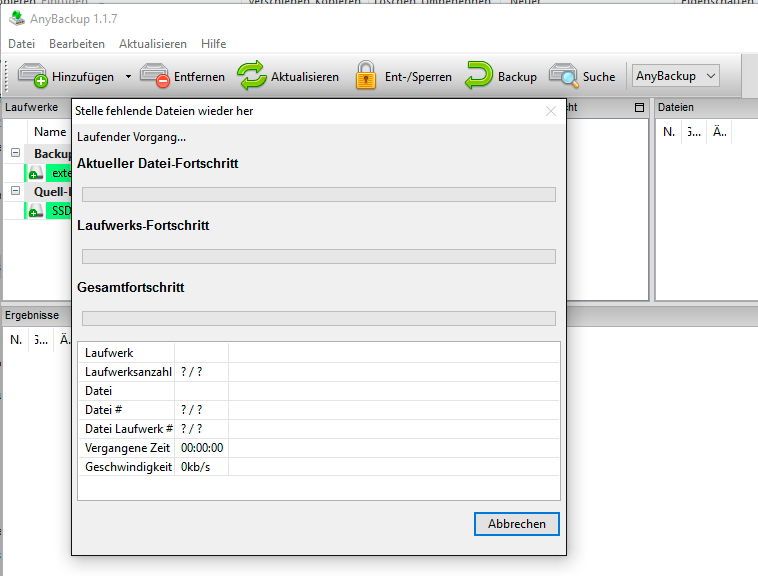Open the AnyBackup combo box
758x576 pixels.
point(675,76)
